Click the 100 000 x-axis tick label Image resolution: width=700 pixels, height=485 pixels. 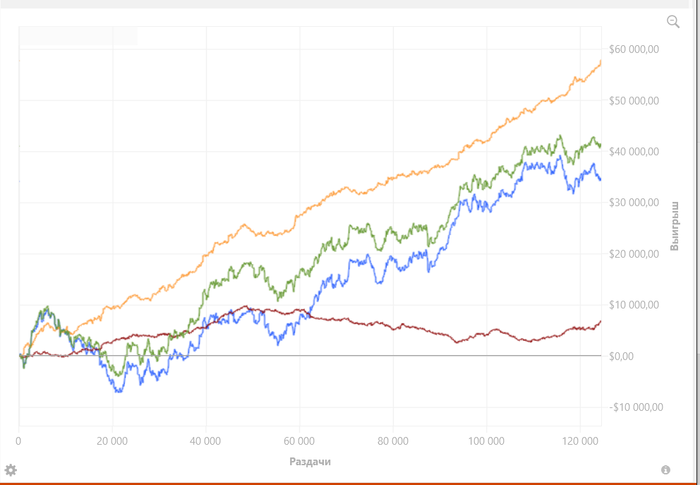[486, 441]
